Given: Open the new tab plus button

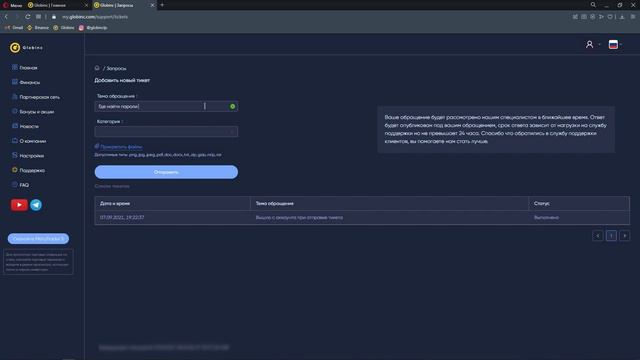Looking at the screenshot, I should (x=162, y=5).
